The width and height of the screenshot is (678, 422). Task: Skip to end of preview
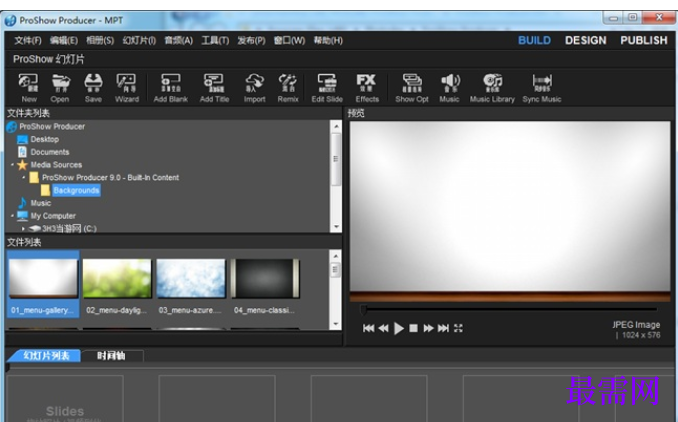click(x=443, y=328)
